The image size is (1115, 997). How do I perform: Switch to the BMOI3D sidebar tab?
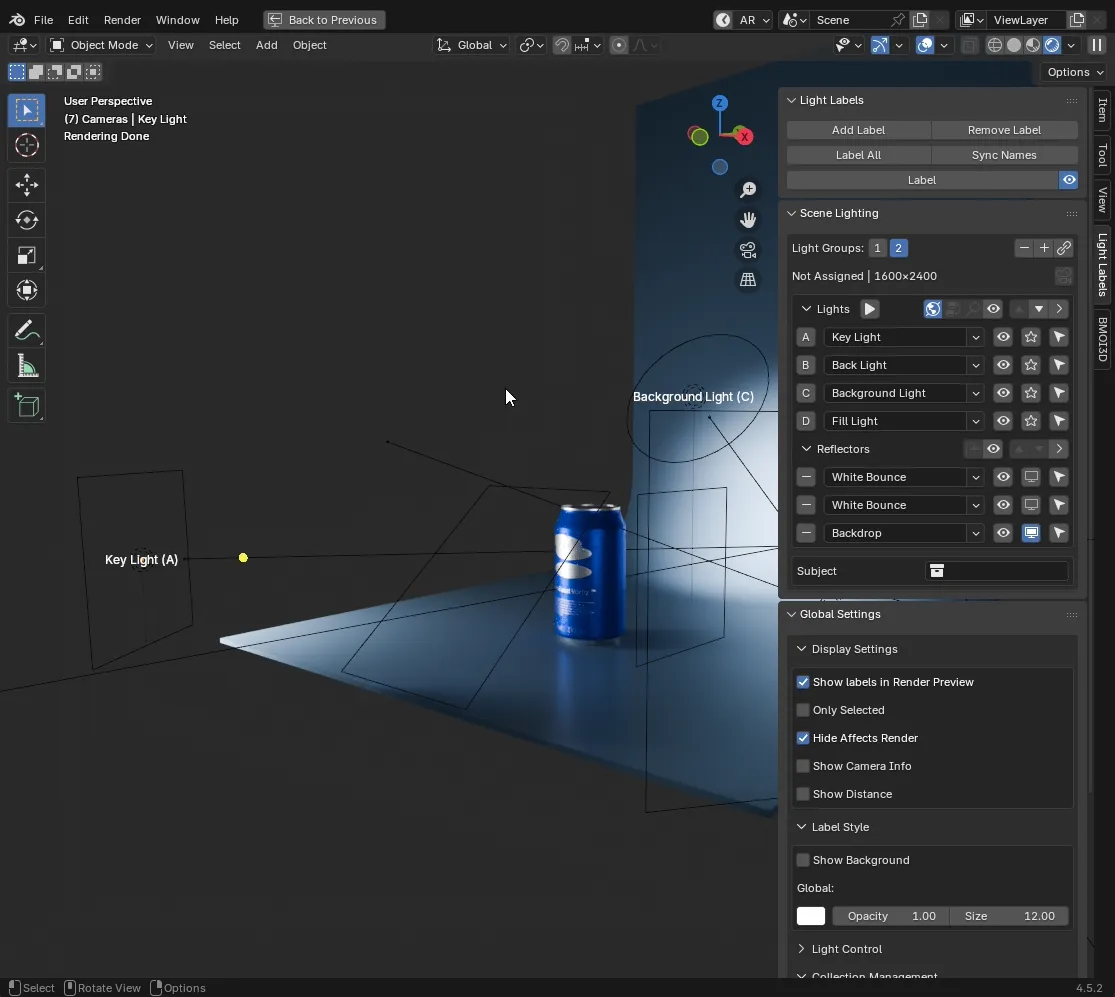(x=1101, y=339)
